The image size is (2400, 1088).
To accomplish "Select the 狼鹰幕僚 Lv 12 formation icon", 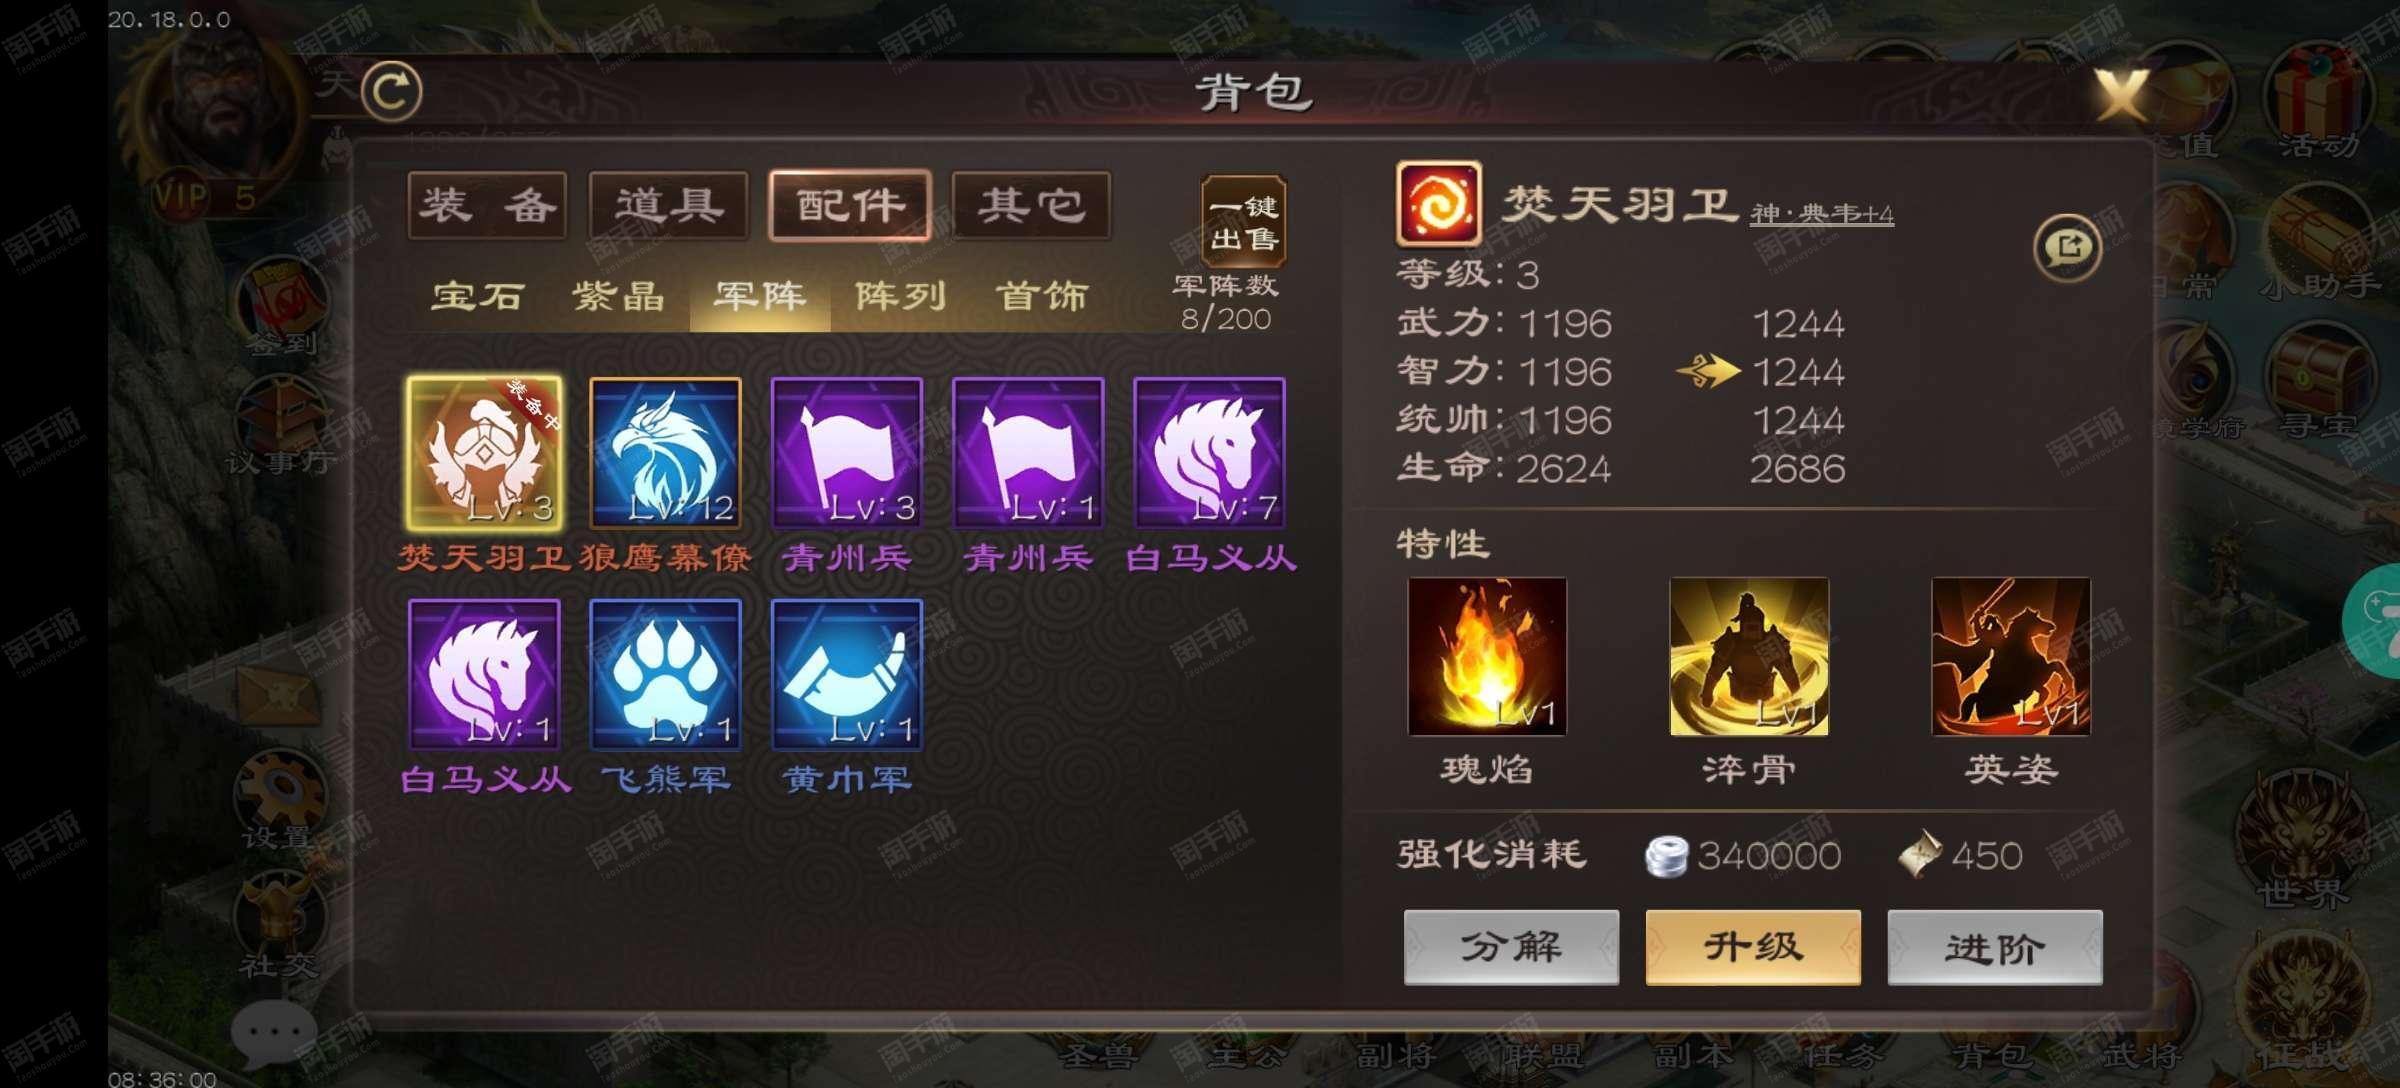I will 665,453.
